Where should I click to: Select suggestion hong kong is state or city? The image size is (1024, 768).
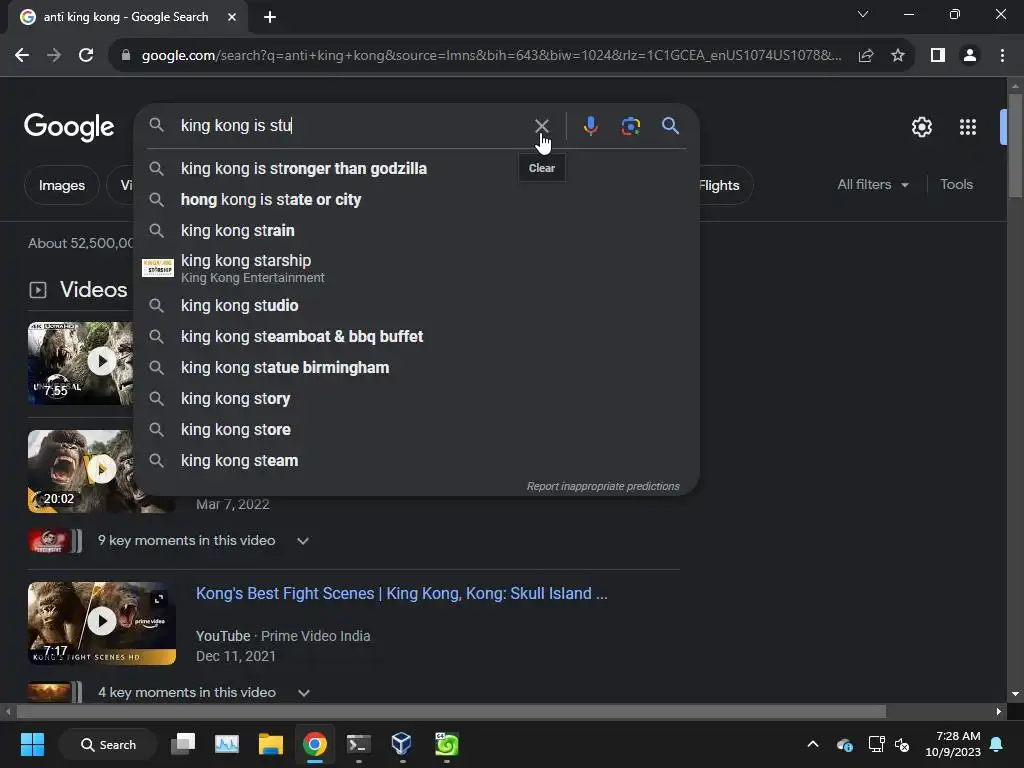pos(416,200)
